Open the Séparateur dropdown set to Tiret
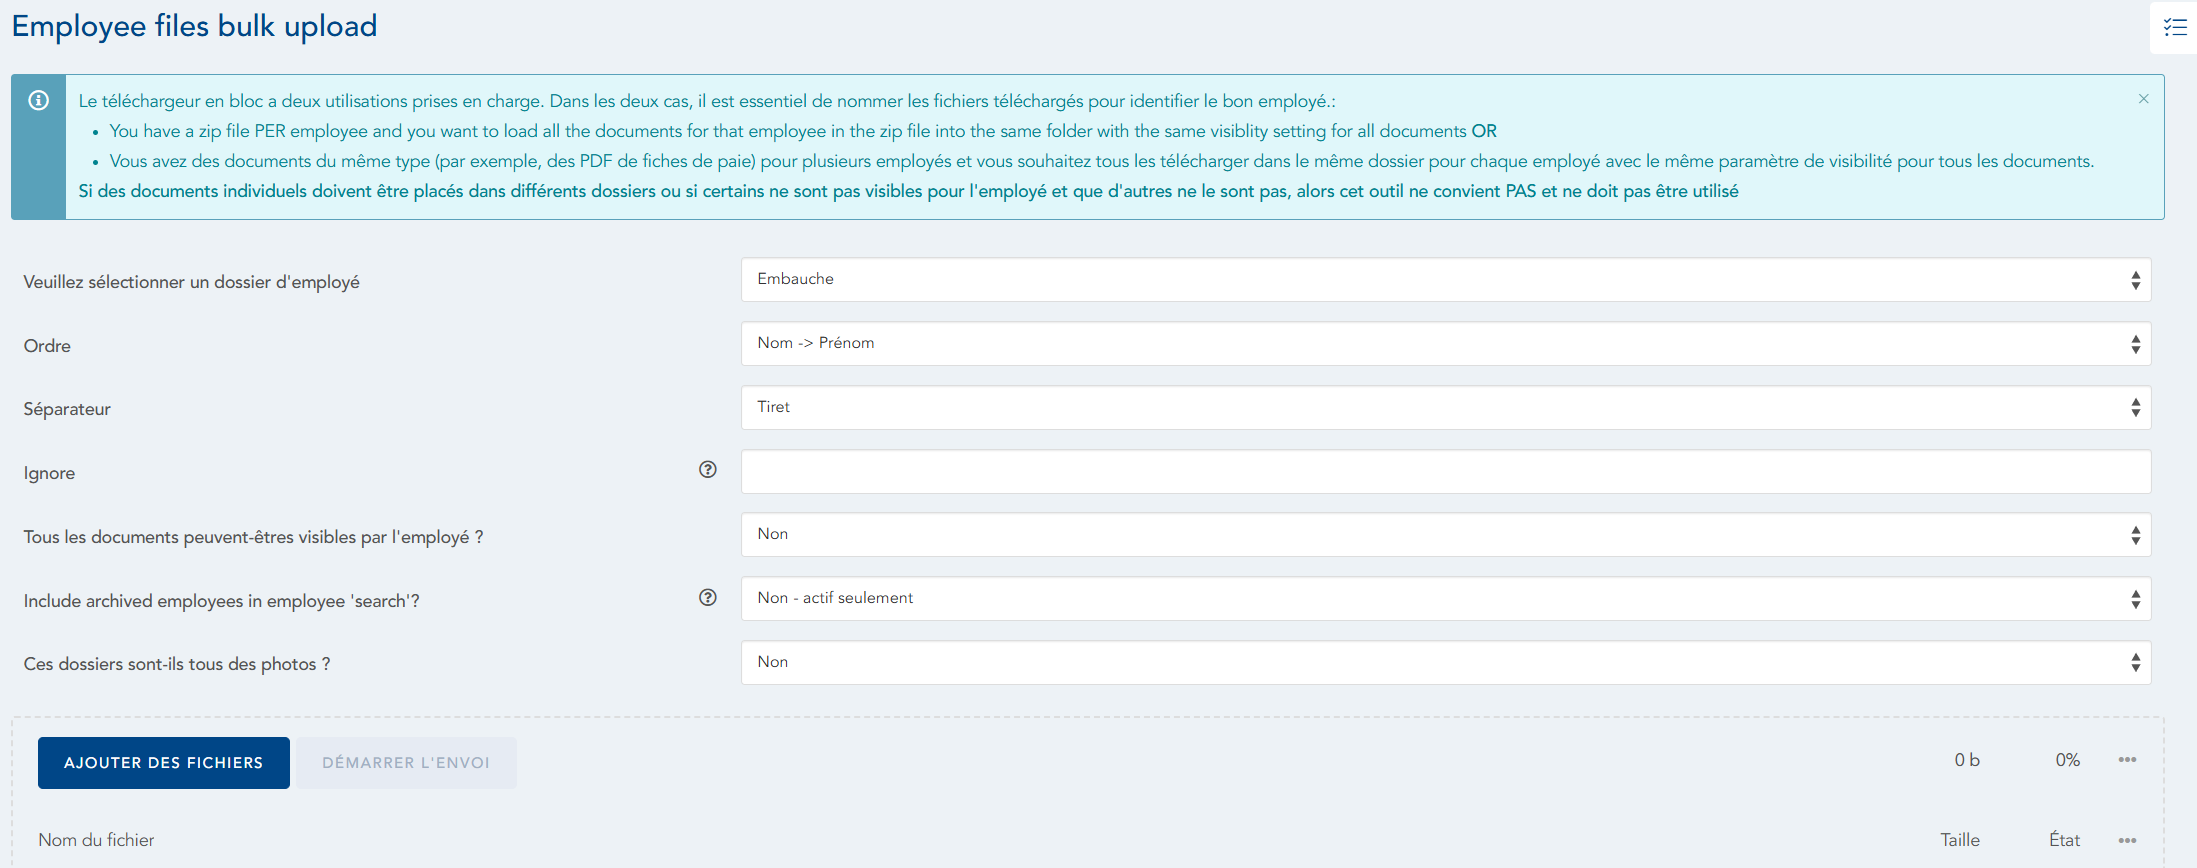This screenshot has height=868, width=2197. (1445, 408)
